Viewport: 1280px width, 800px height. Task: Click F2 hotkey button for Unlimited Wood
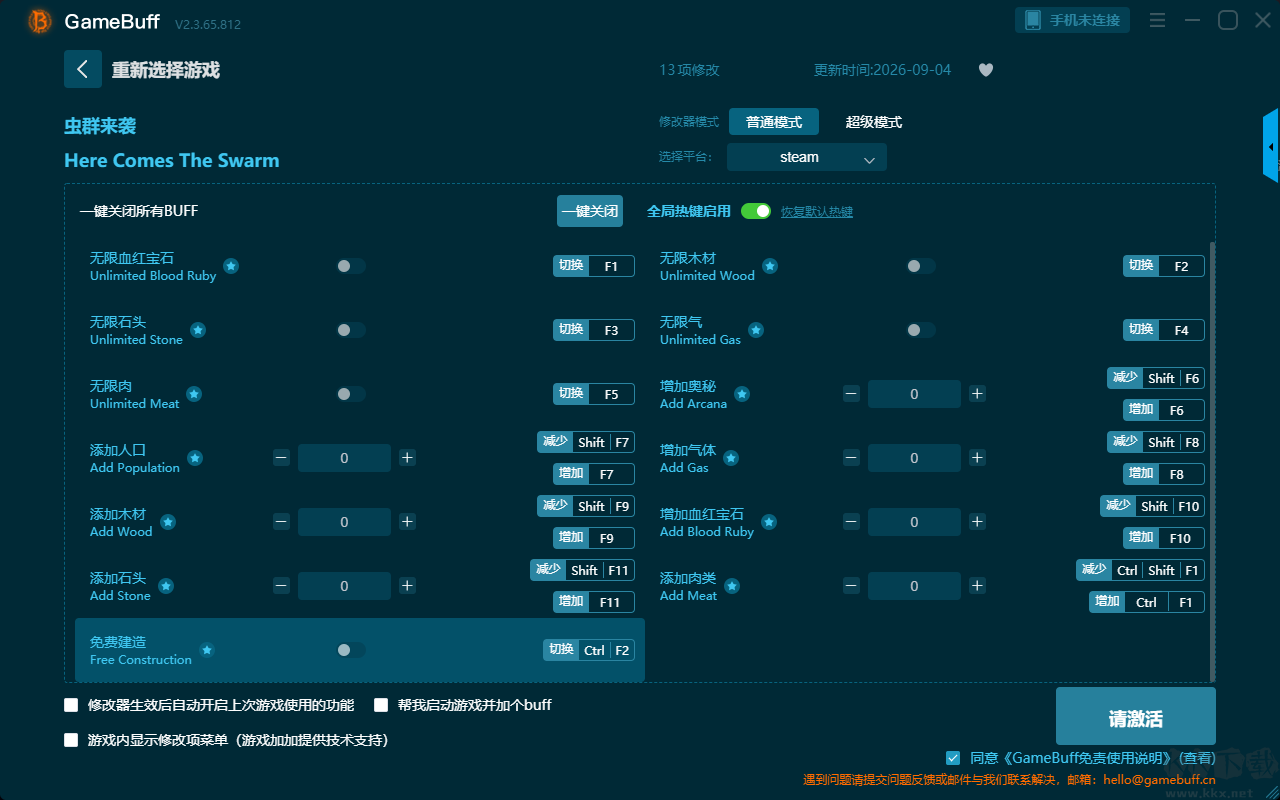[x=1164, y=266]
